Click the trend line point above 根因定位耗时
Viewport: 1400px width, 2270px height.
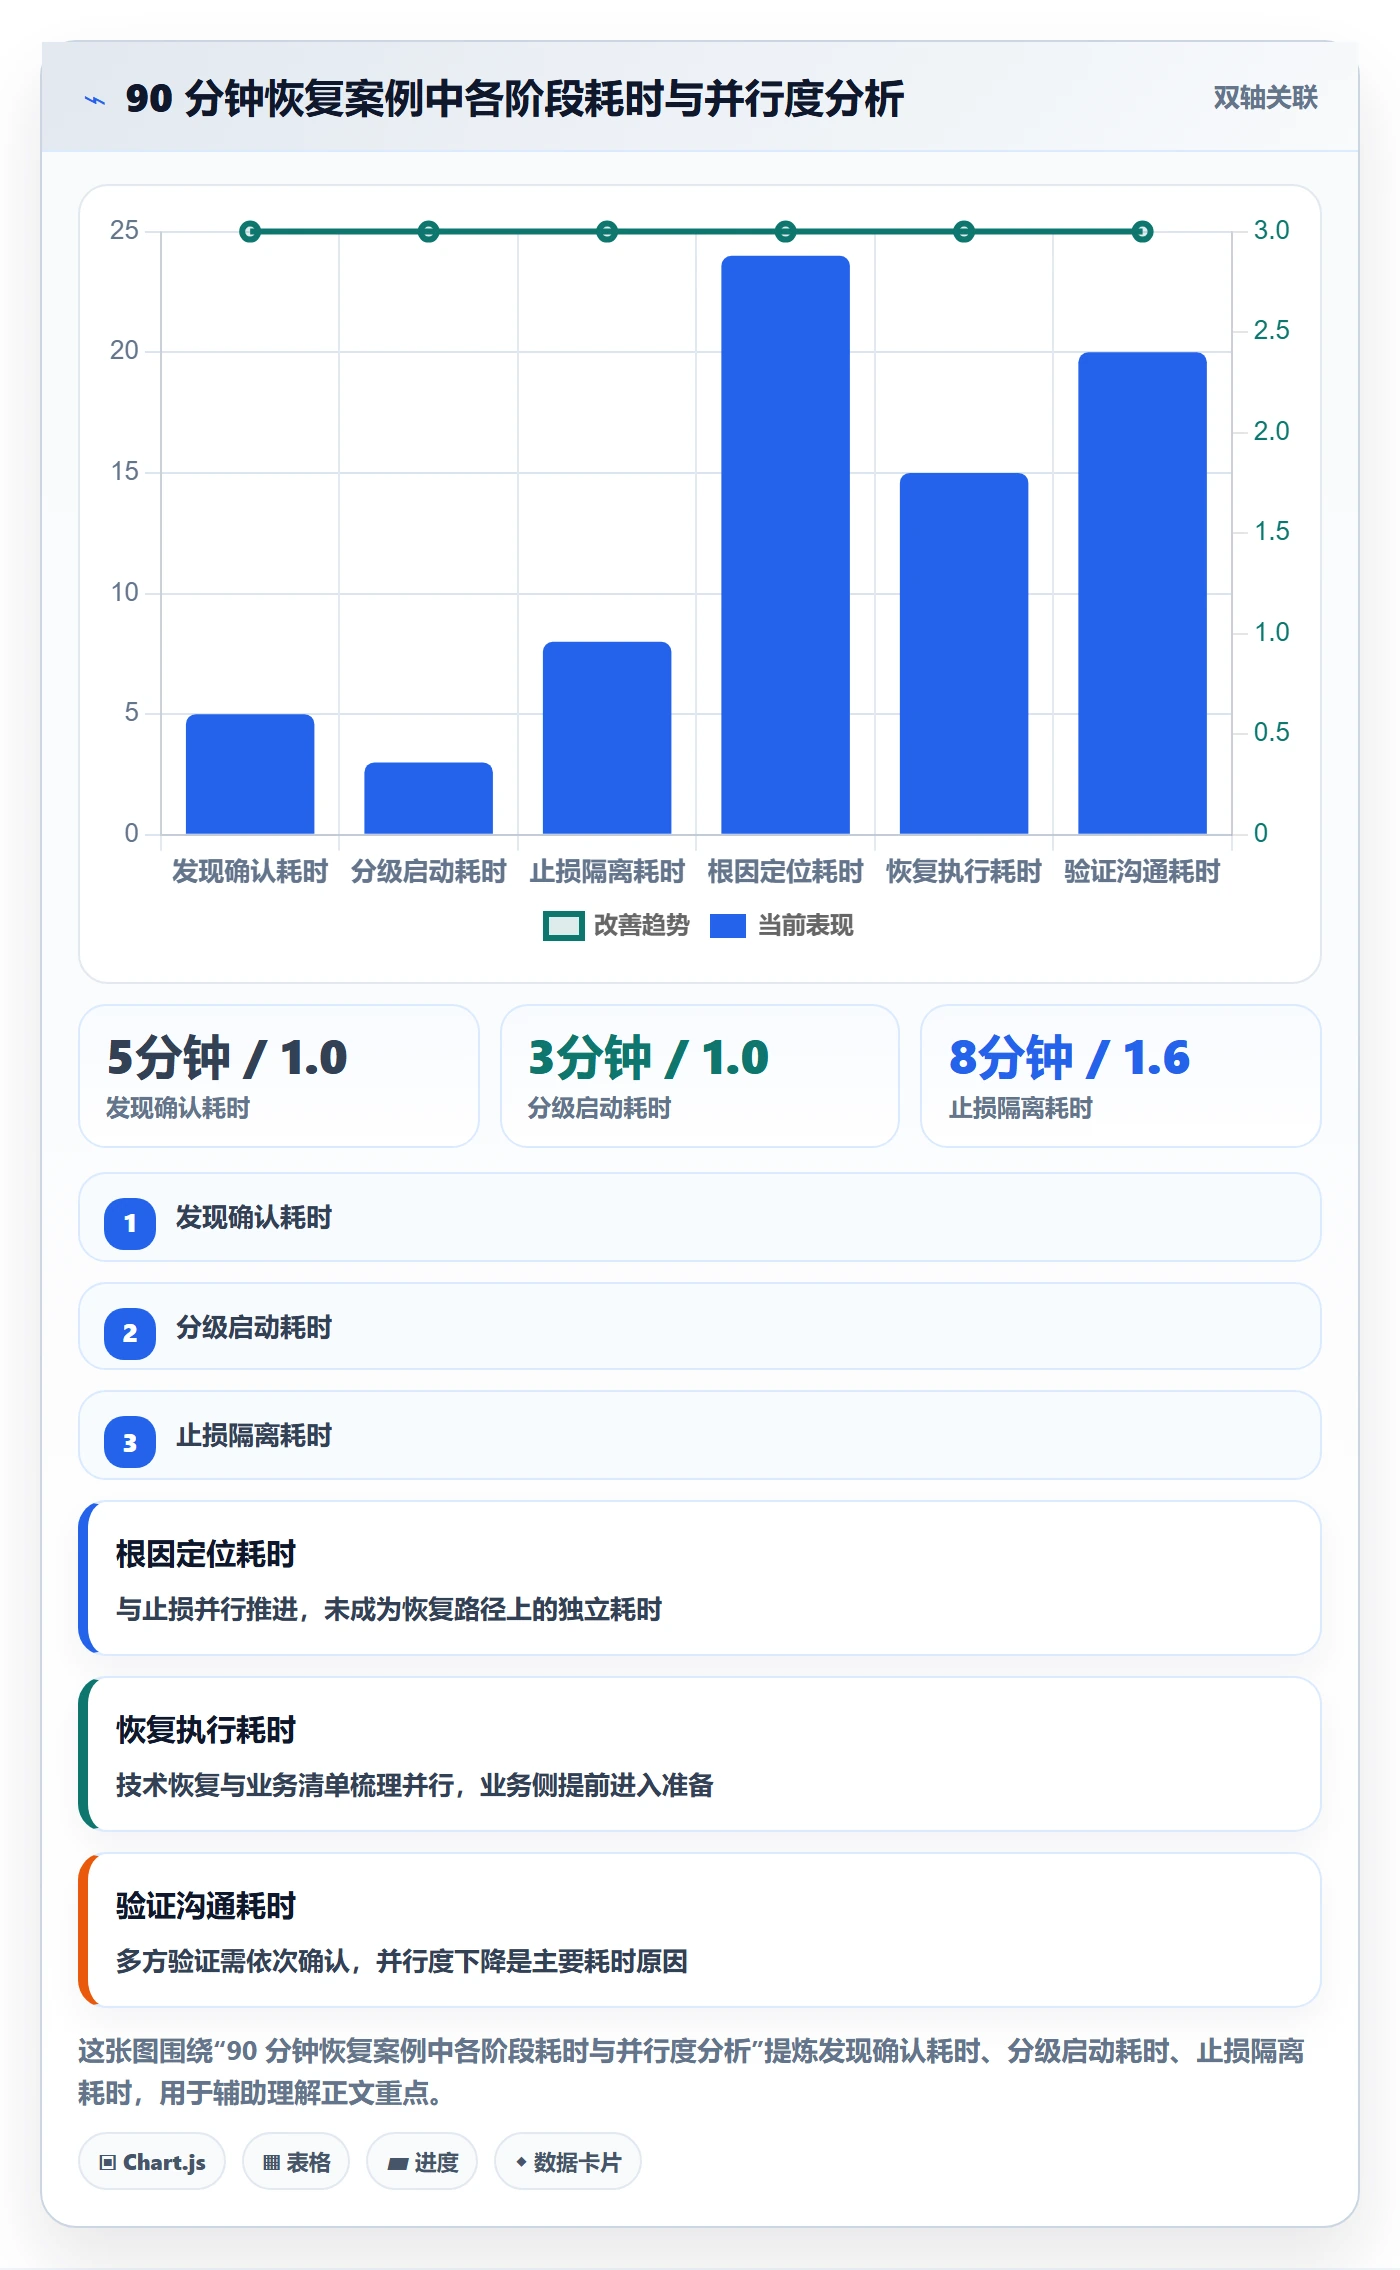[785, 232]
